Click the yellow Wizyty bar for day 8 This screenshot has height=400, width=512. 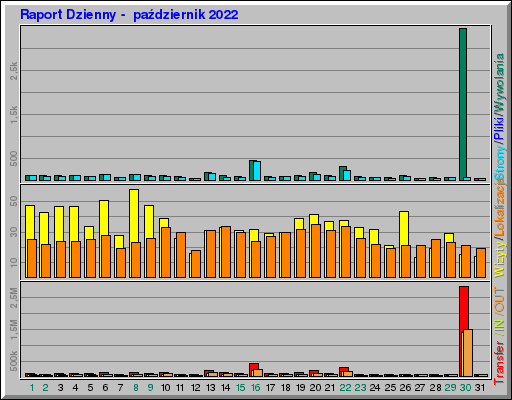coord(134,216)
